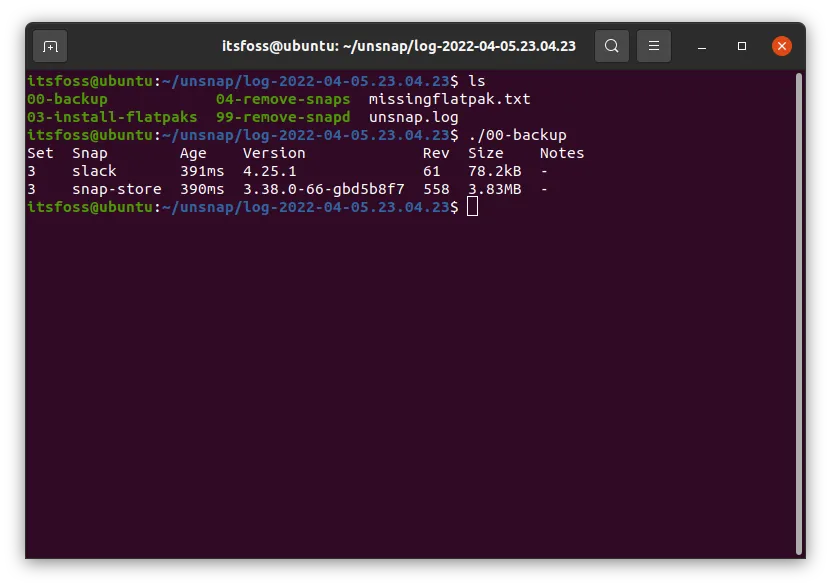Click the ./00-backup command text

[x=517, y=135]
